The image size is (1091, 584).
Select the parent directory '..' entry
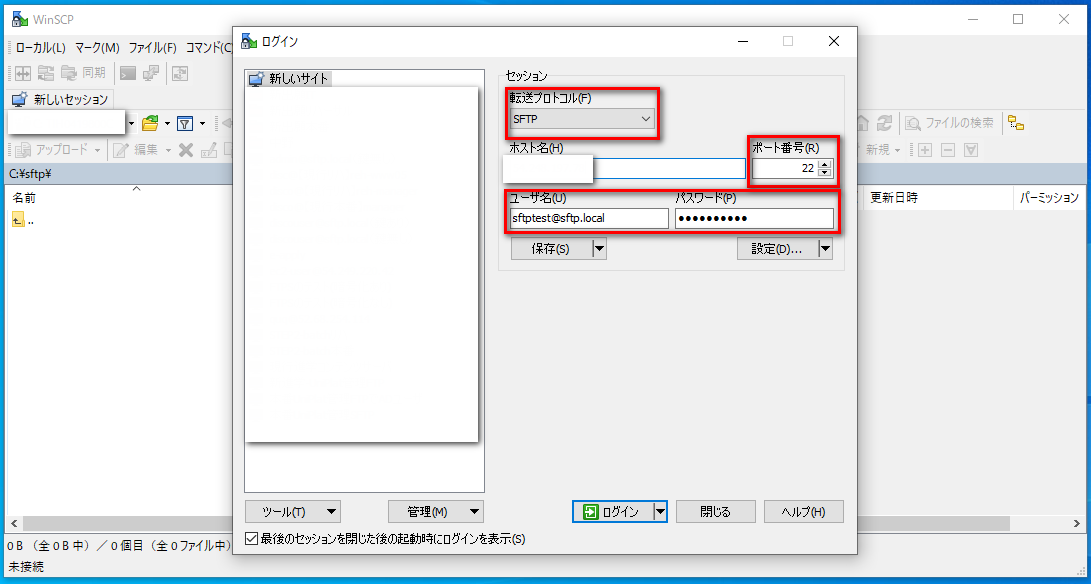pos(24,221)
